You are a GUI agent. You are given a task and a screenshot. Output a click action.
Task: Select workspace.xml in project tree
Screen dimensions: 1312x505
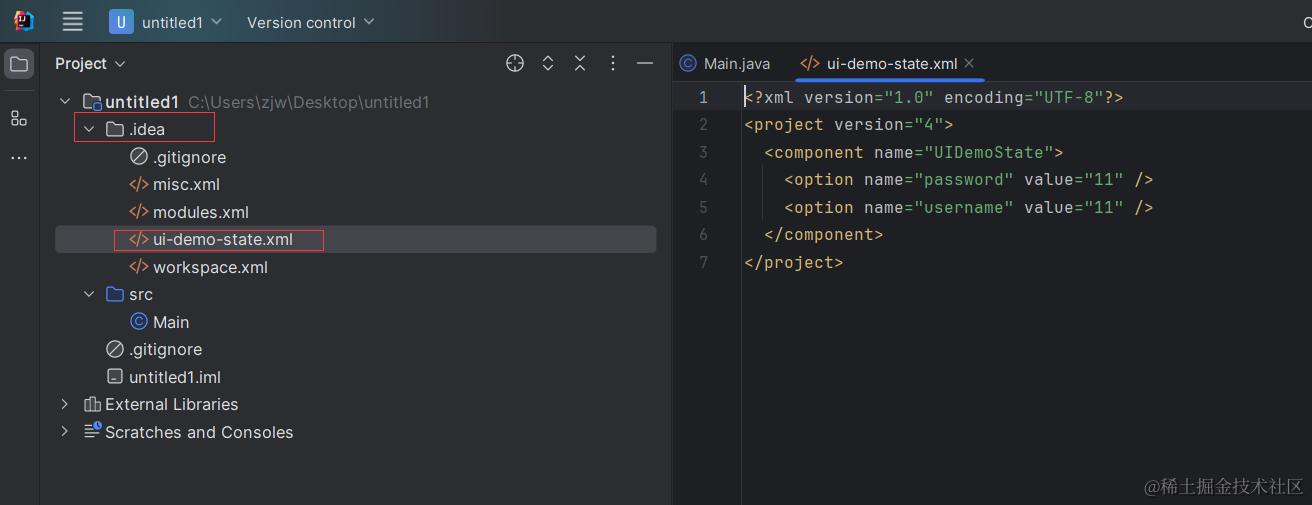tap(210, 267)
